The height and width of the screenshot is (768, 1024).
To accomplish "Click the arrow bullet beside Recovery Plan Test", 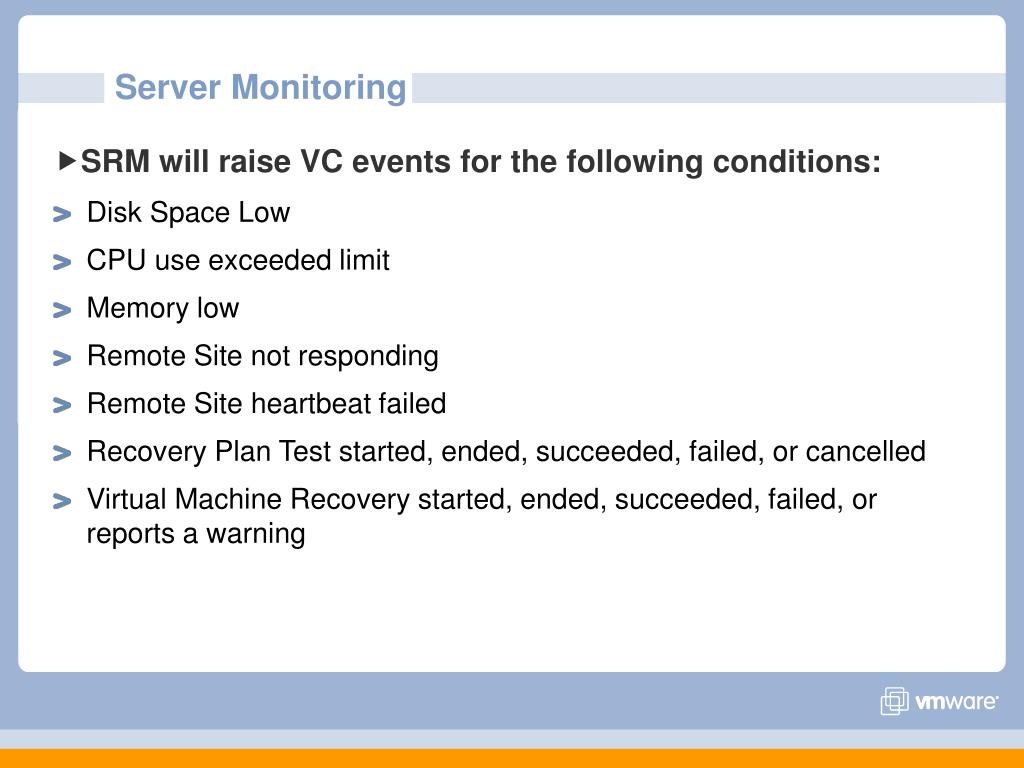I will click(x=62, y=453).
